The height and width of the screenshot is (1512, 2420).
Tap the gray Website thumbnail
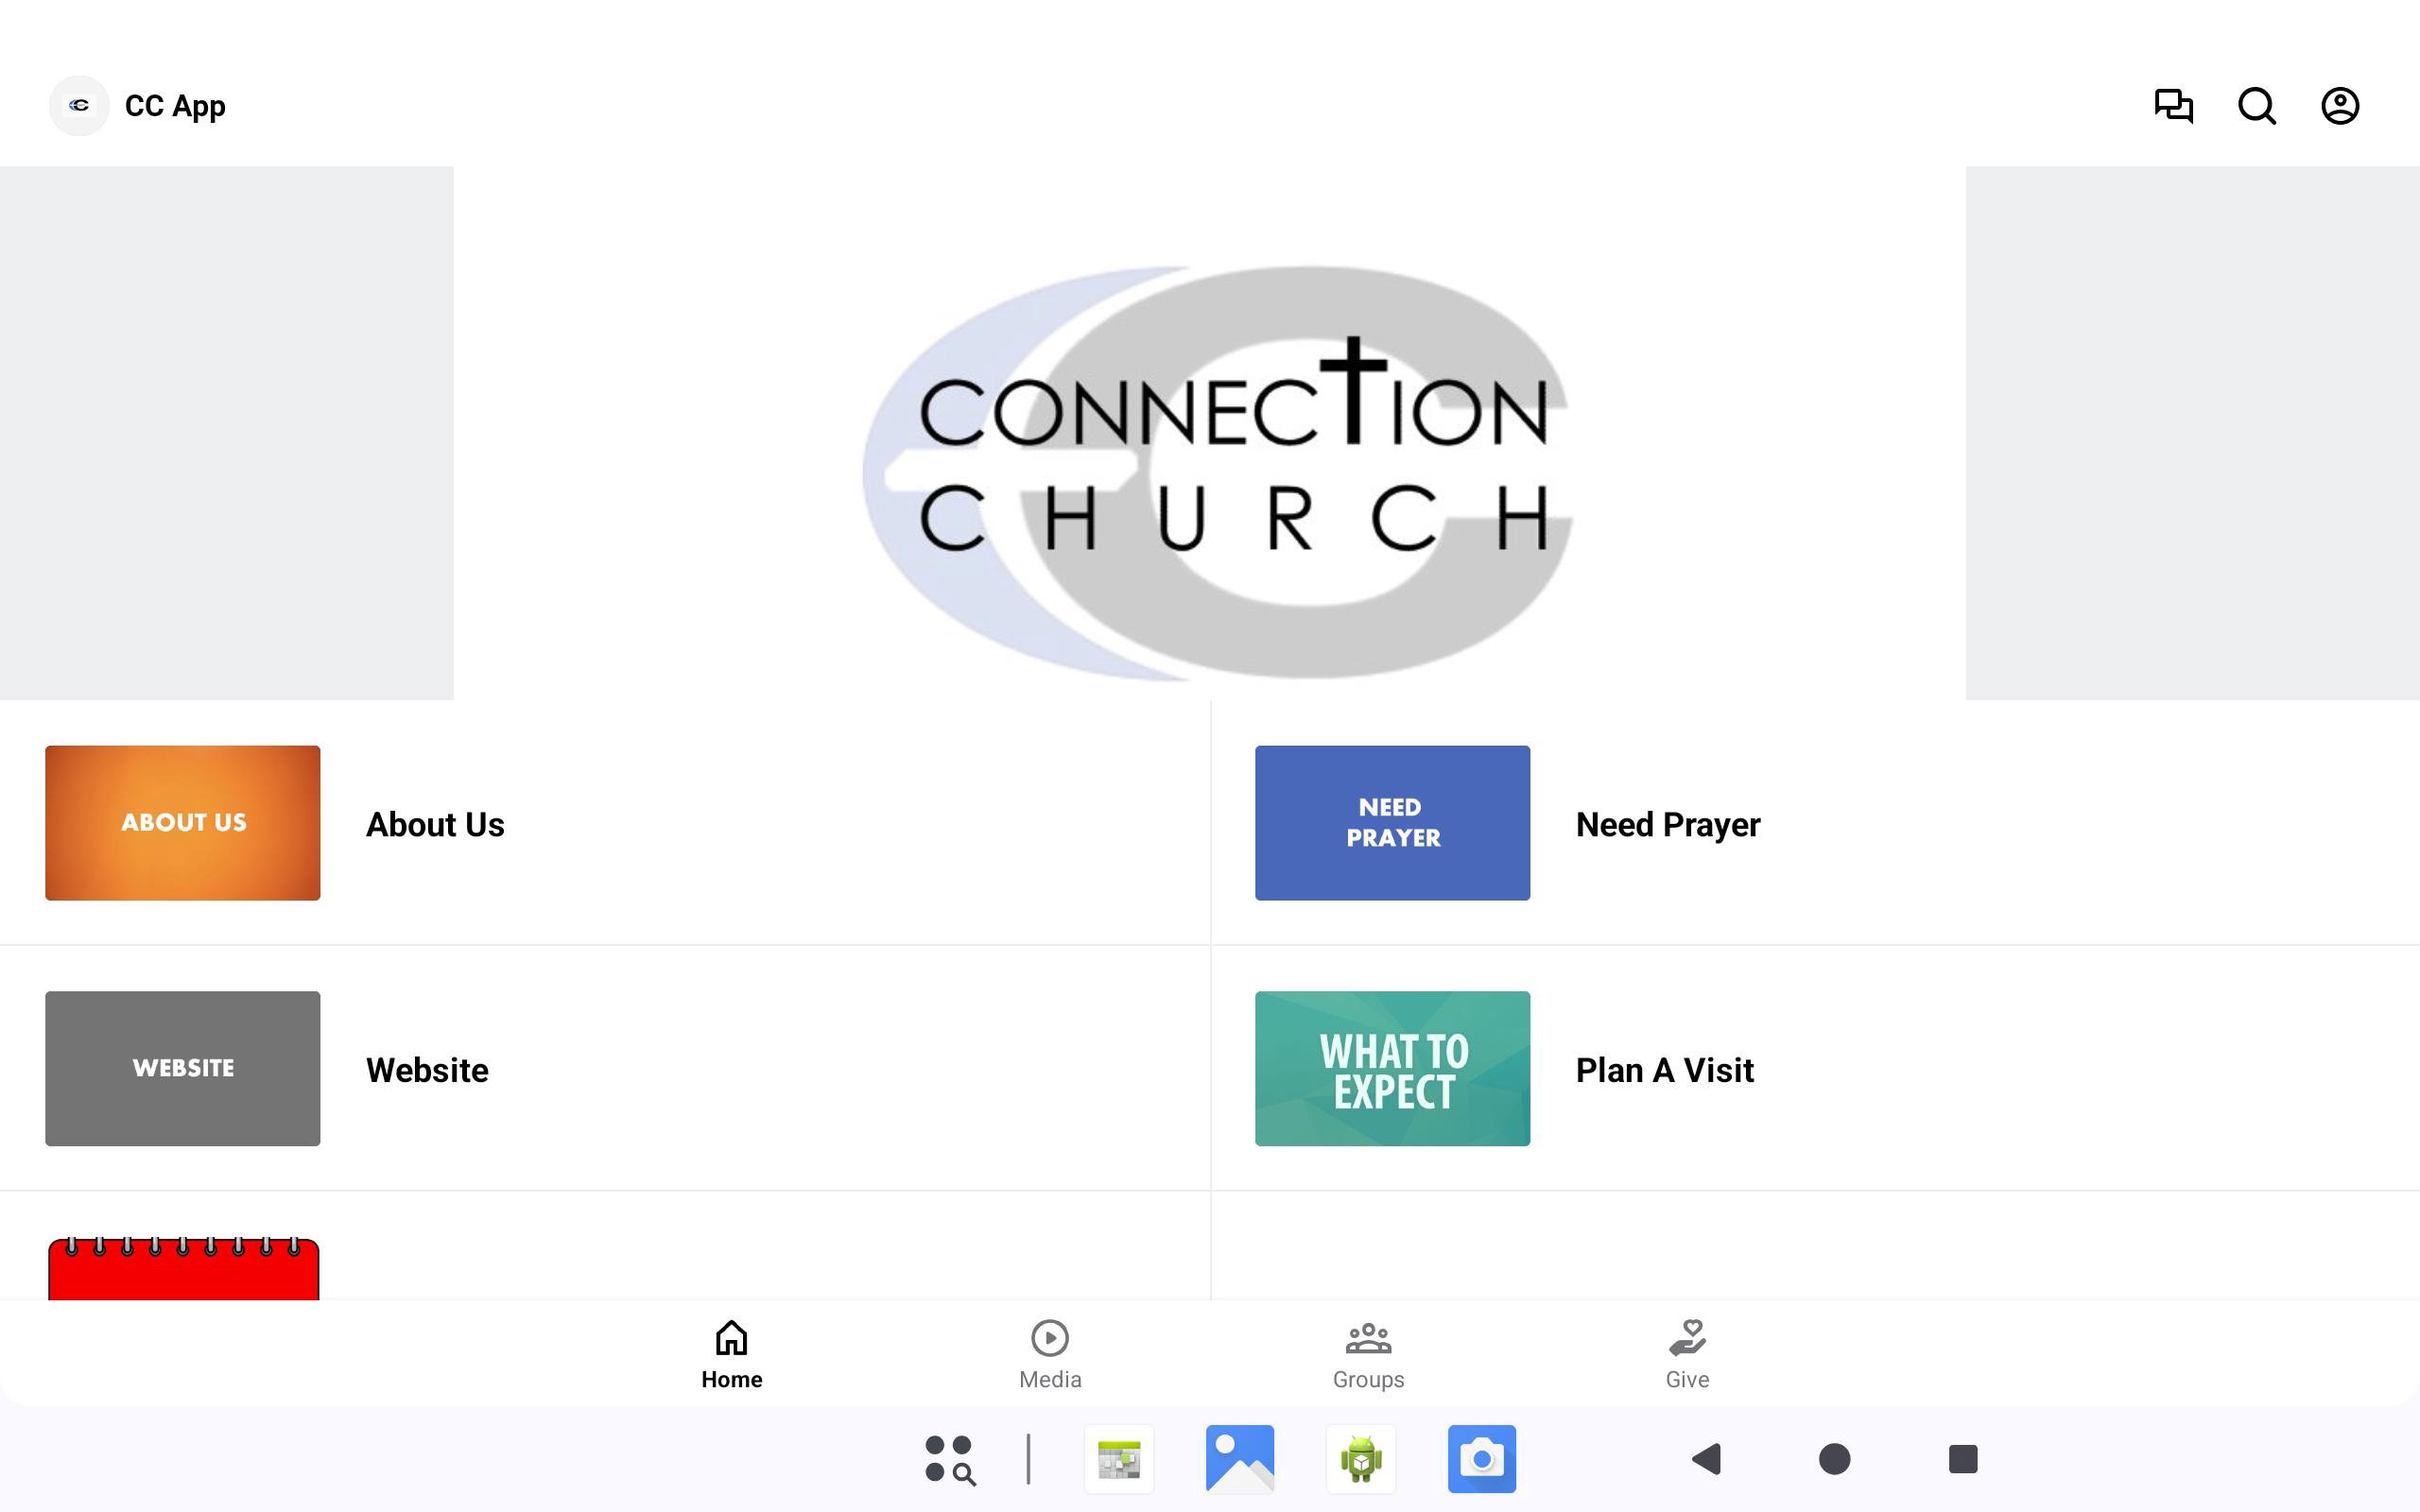click(x=183, y=1068)
